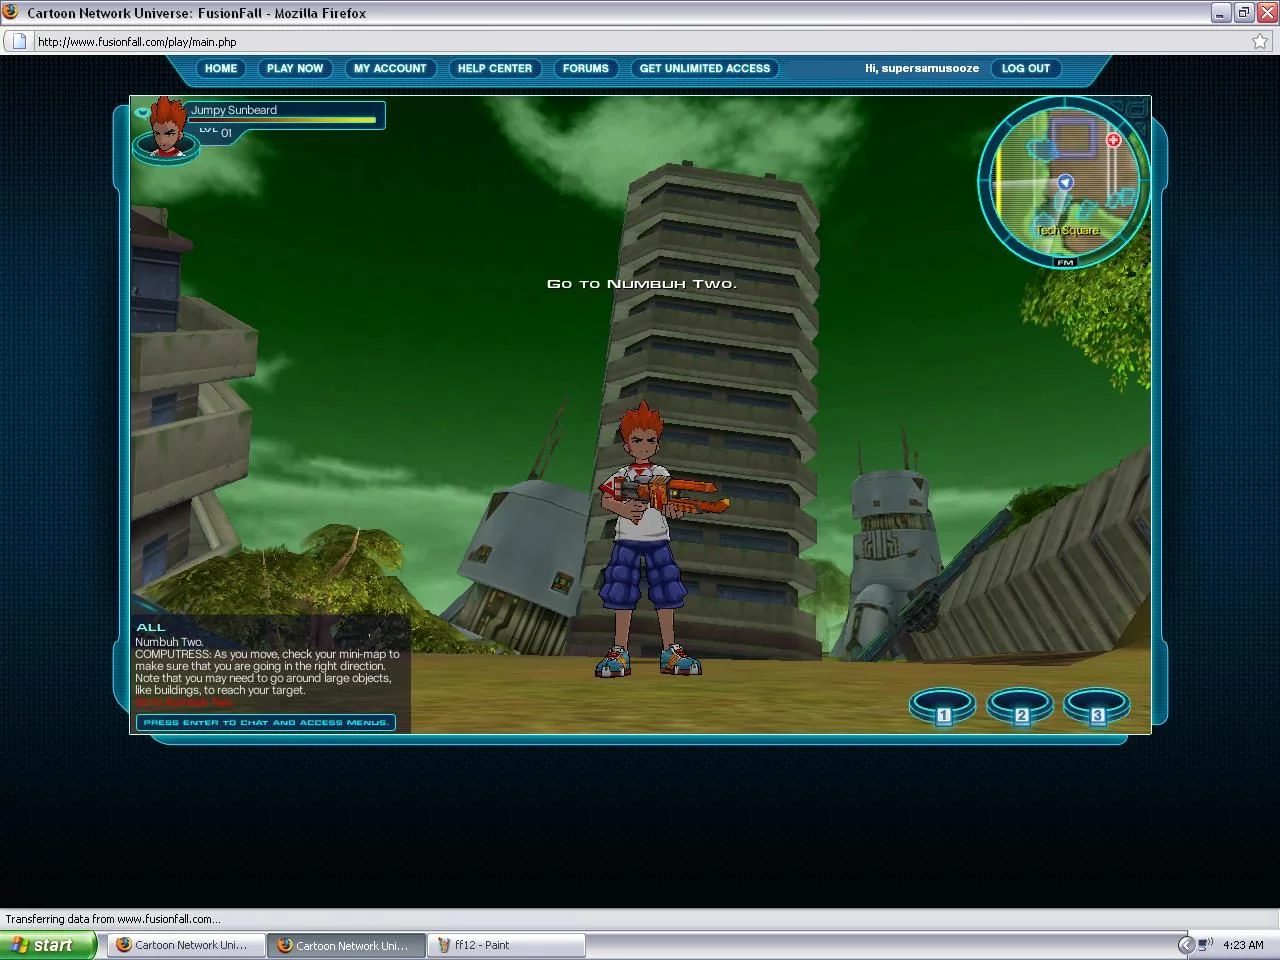The width and height of the screenshot is (1280, 960).
Task: Open MY ACCOUNT nav item
Action: 390,68
